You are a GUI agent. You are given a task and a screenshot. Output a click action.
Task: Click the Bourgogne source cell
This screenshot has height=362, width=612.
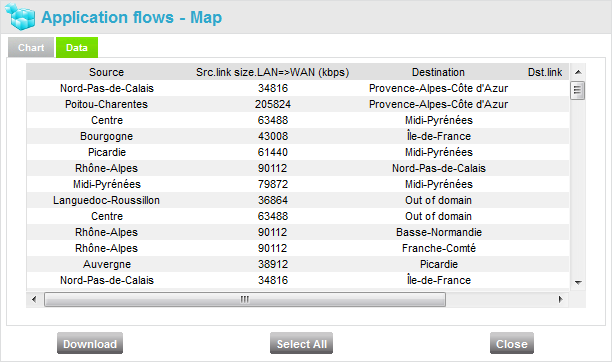(107, 136)
